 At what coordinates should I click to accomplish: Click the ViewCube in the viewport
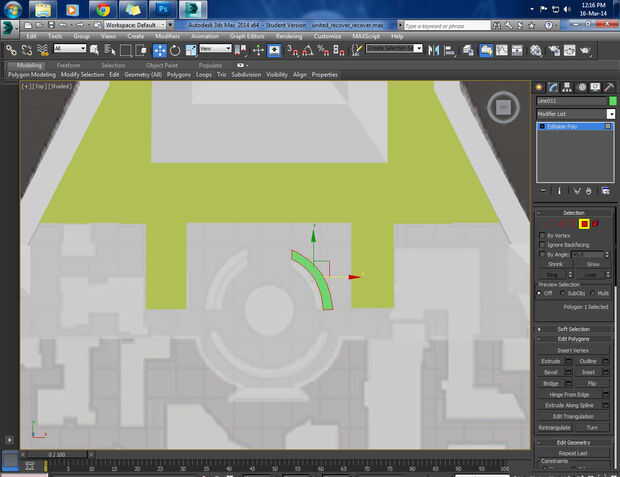503,107
